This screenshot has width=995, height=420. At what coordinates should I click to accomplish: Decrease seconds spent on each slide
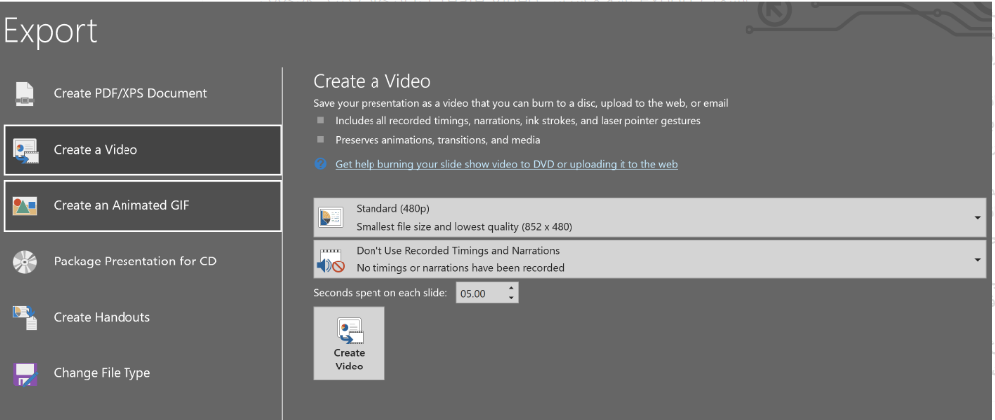[x=512, y=298]
